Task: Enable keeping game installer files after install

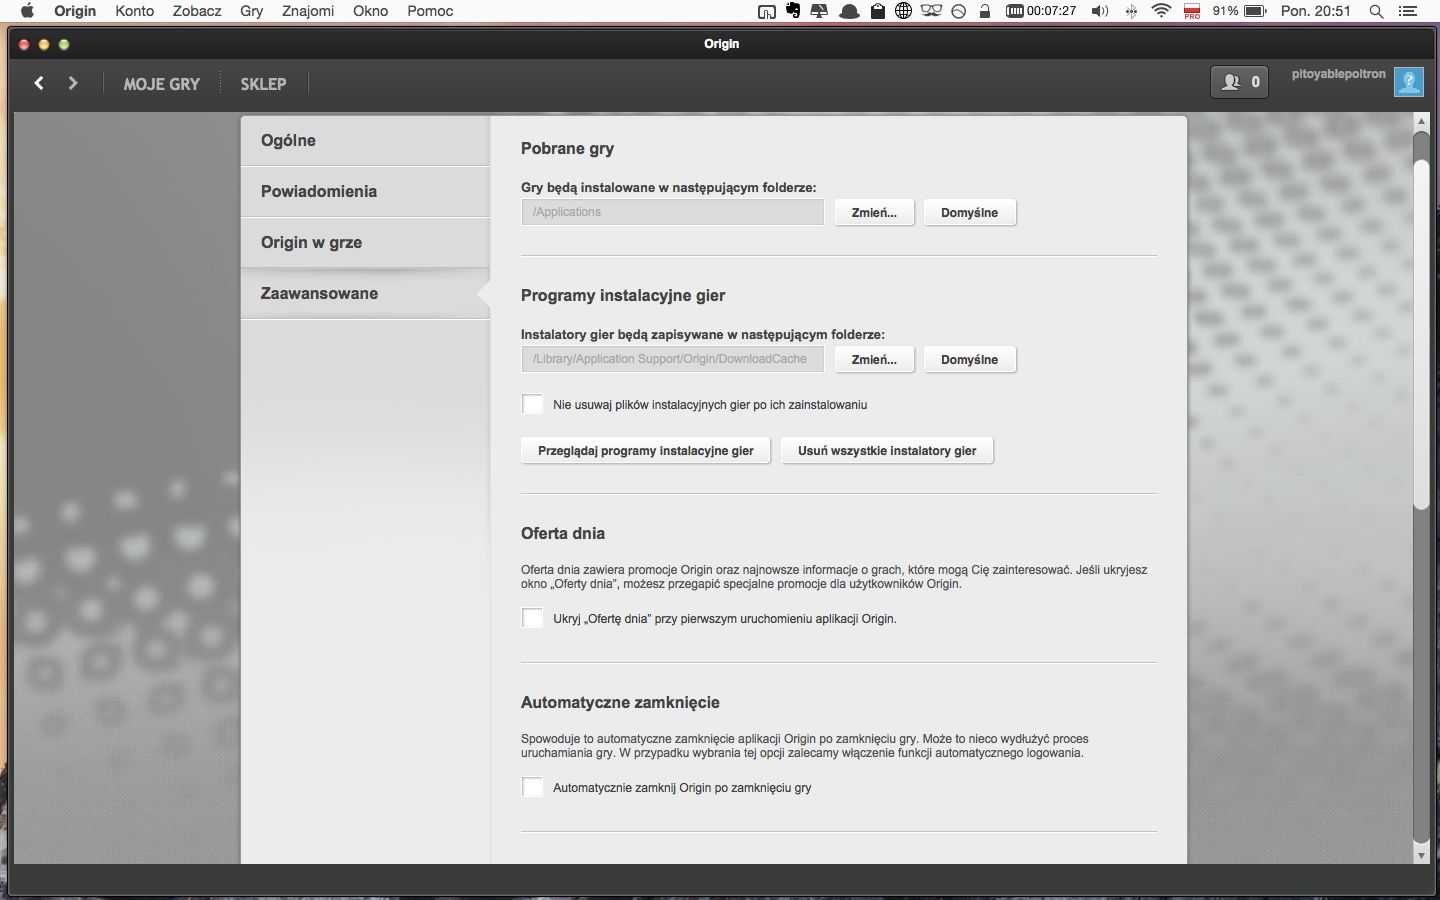Action: (x=532, y=404)
